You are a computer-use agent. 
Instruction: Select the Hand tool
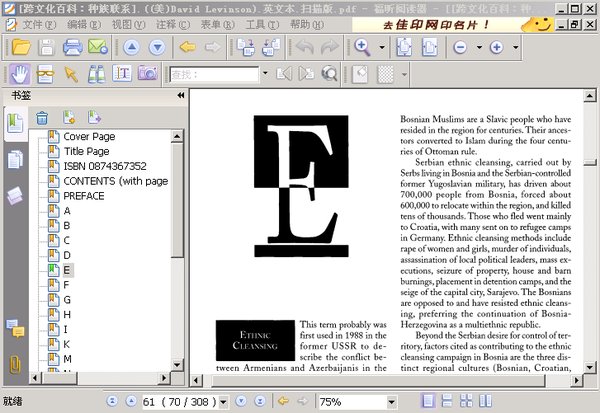coord(20,73)
